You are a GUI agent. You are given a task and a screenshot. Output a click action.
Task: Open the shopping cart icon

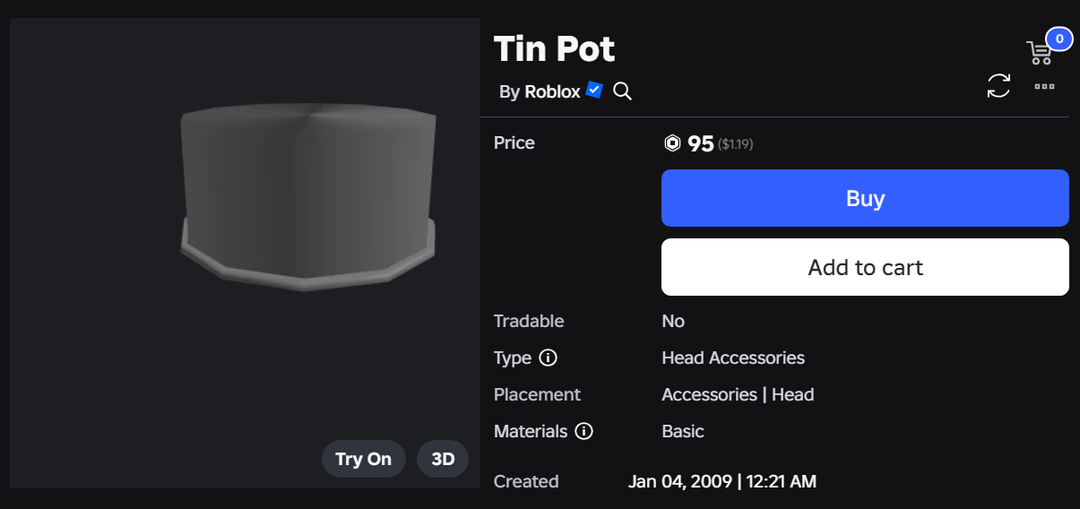[x=1040, y=53]
